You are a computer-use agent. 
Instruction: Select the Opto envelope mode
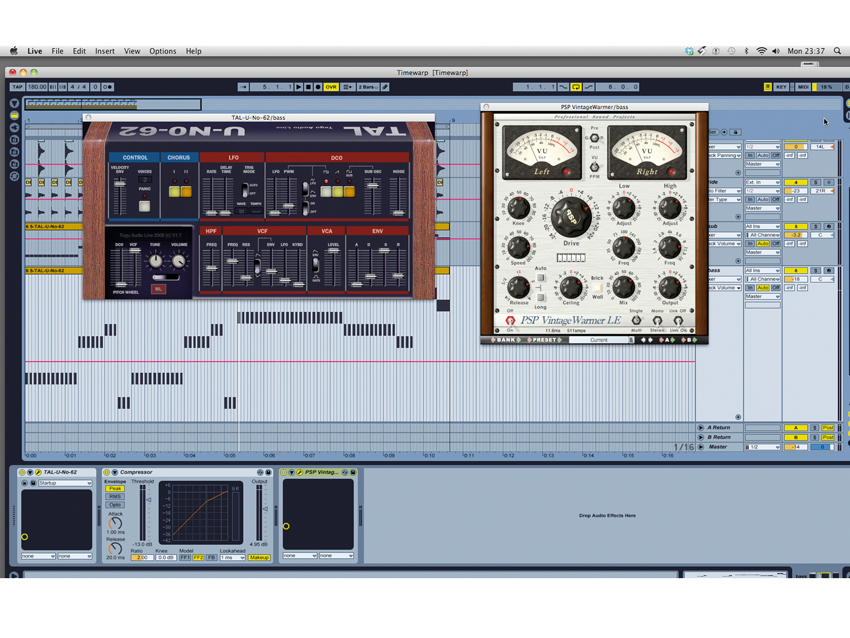click(115, 505)
